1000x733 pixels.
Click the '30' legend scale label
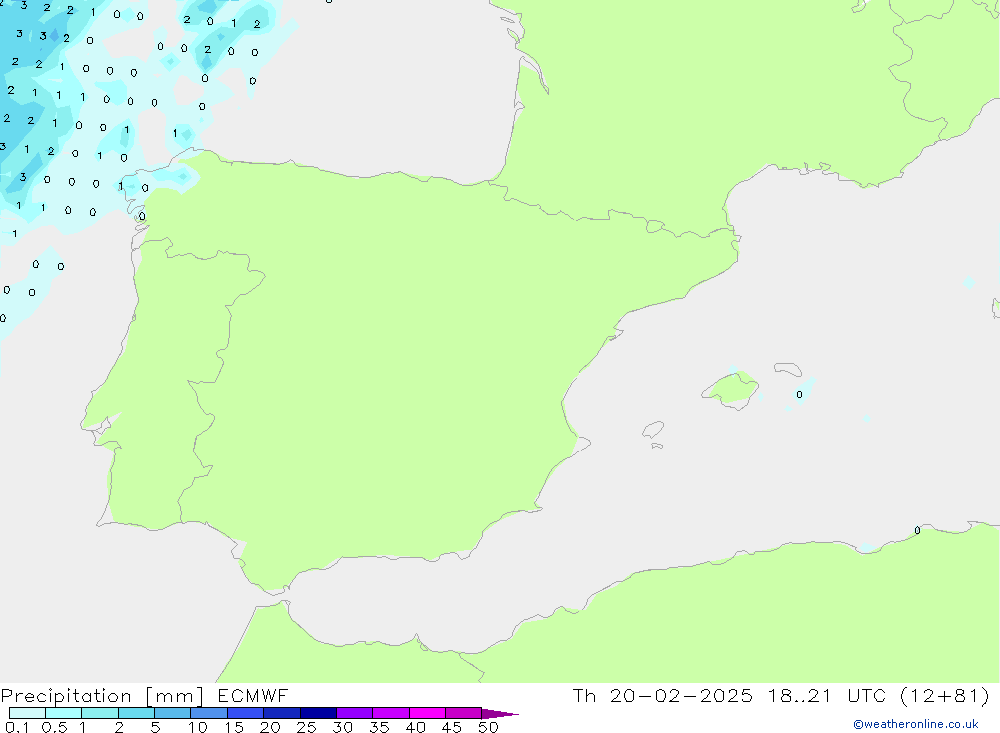coord(342,727)
